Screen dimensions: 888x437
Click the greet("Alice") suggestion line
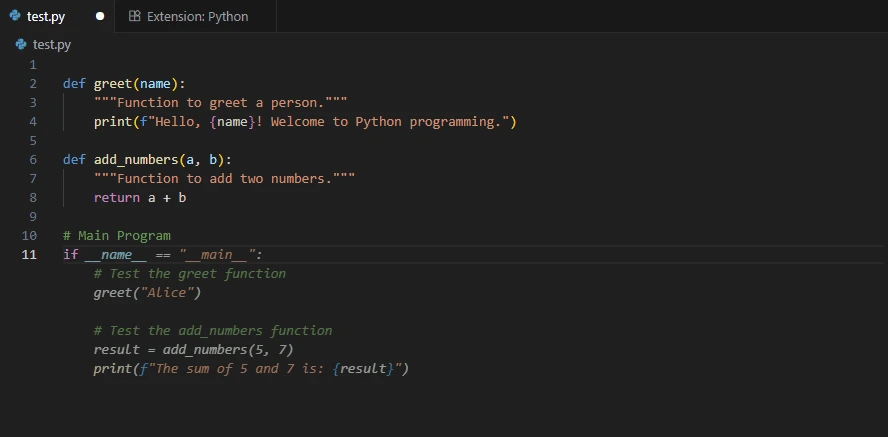click(x=147, y=293)
